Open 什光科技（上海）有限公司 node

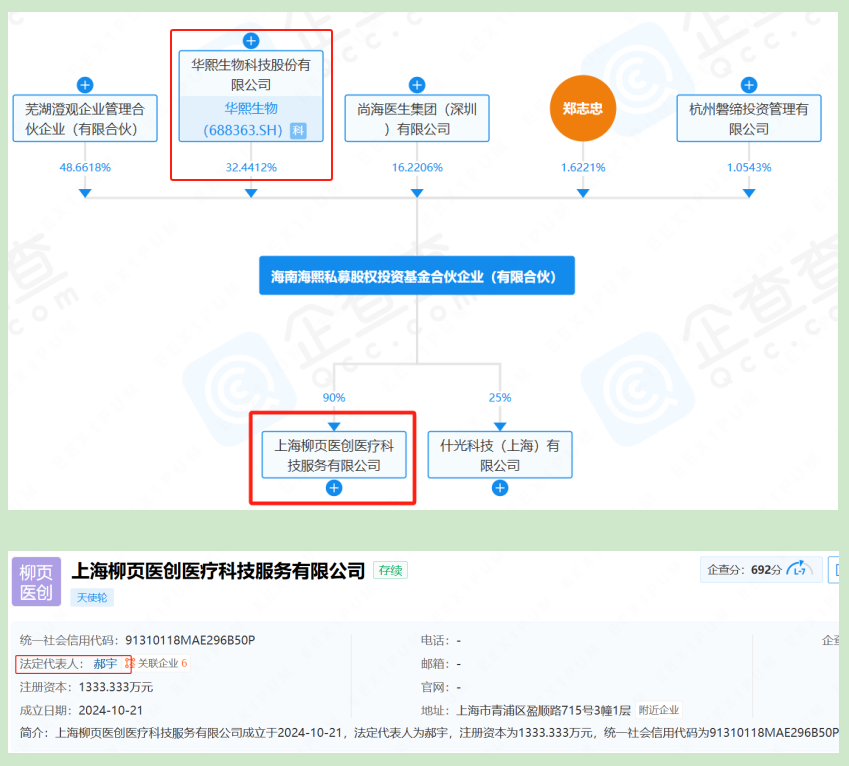[x=500, y=455]
